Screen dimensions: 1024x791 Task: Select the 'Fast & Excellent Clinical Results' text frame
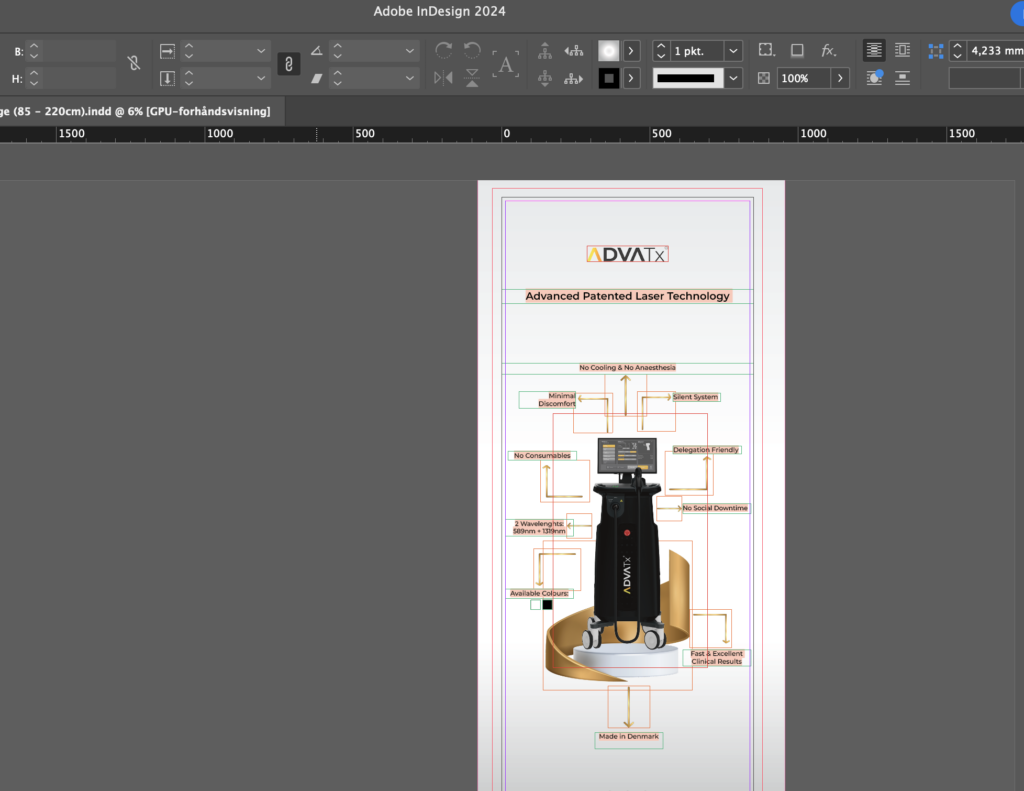coord(716,657)
